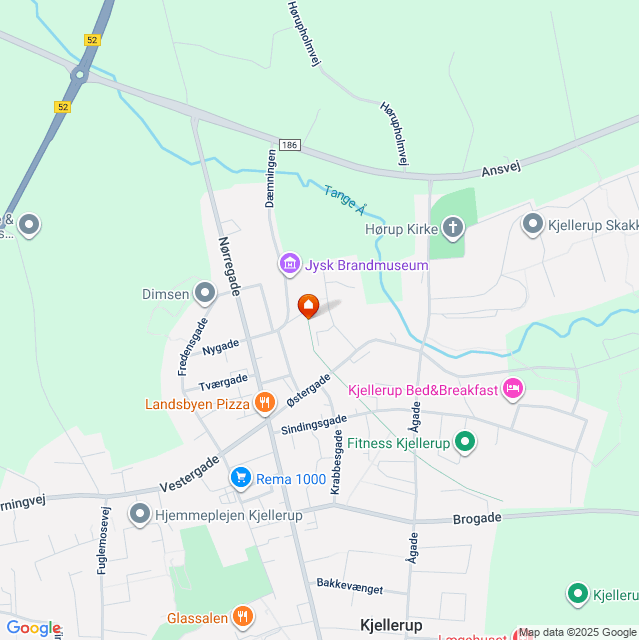Image resolution: width=639 pixels, height=640 pixels.
Task: Click the upper route 52 highway shield
Action: click(x=92, y=40)
